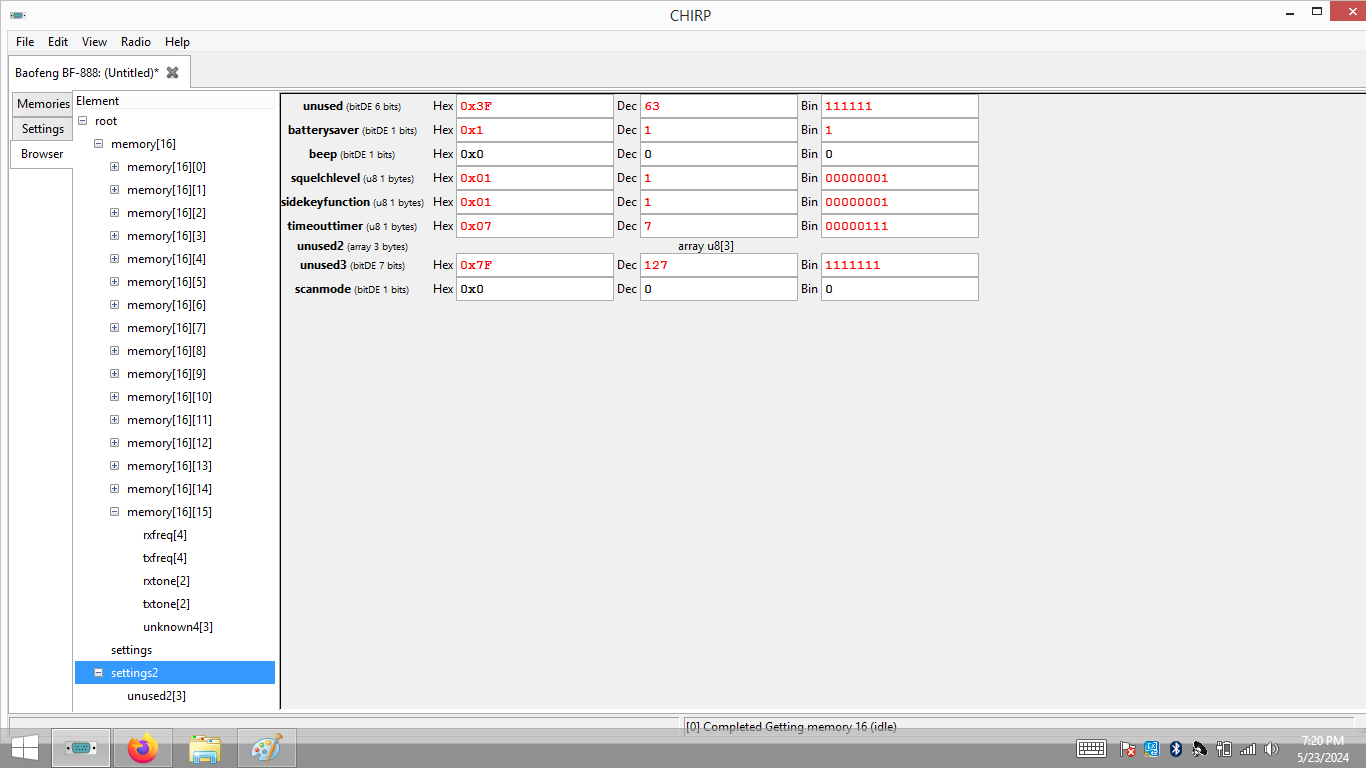Click the CHIRP title bar app icon
The width and height of the screenshot is (1366, 768).
click(x=18, y=15)
